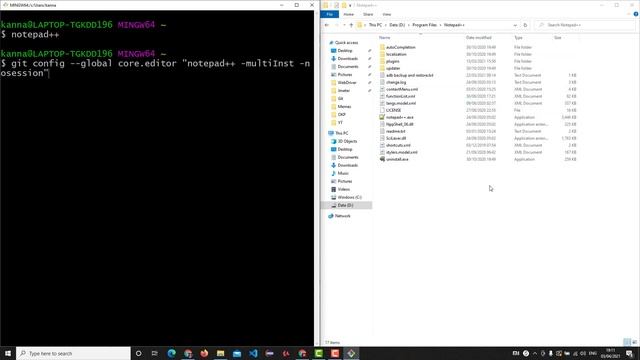The width and height of the screenshot is (640, 360).
Task: Sort files by Name column
Action: tap(384, 38)
